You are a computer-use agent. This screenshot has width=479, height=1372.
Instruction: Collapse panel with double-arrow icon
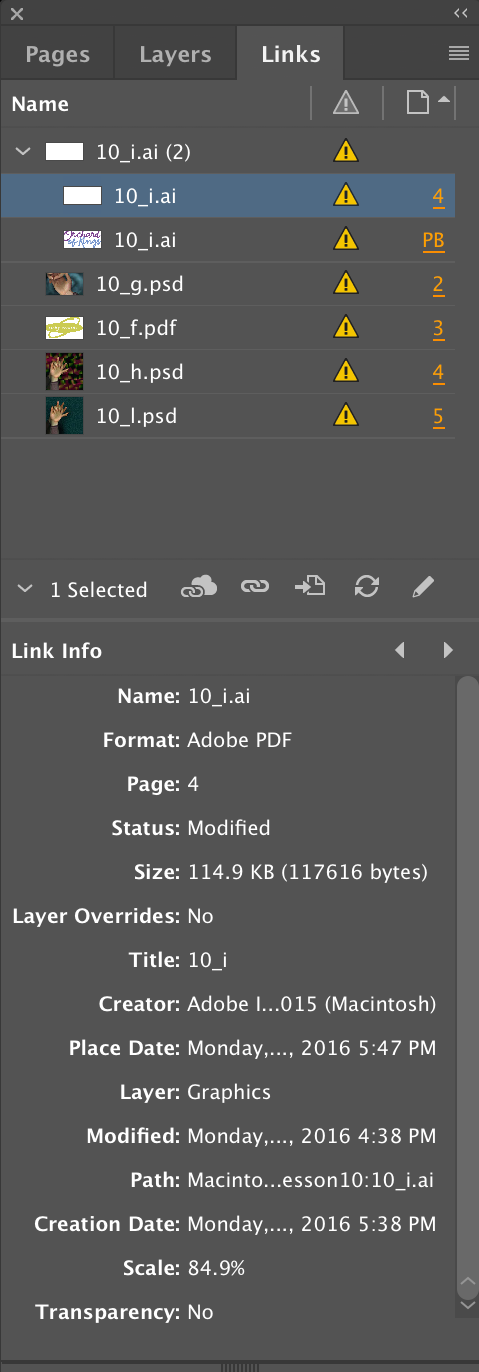[461, 13]
